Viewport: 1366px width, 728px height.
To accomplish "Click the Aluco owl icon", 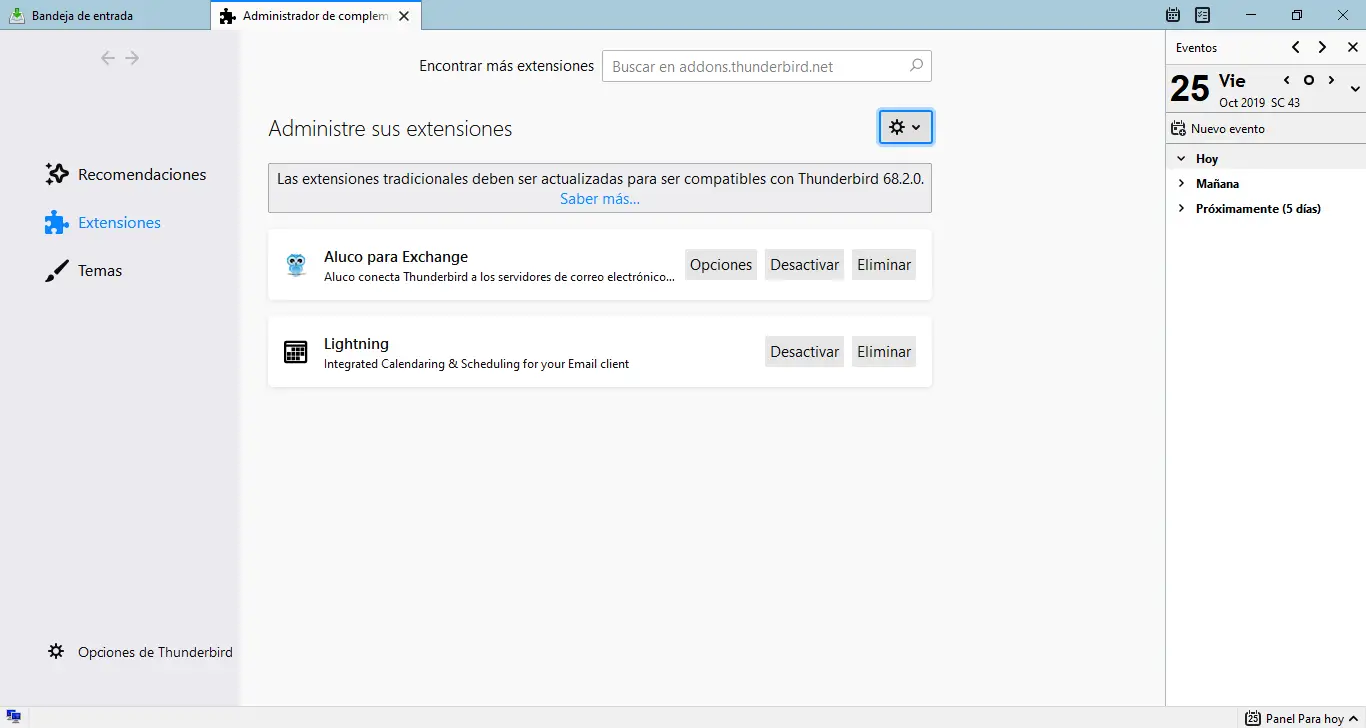I will [x=296, y=265].
